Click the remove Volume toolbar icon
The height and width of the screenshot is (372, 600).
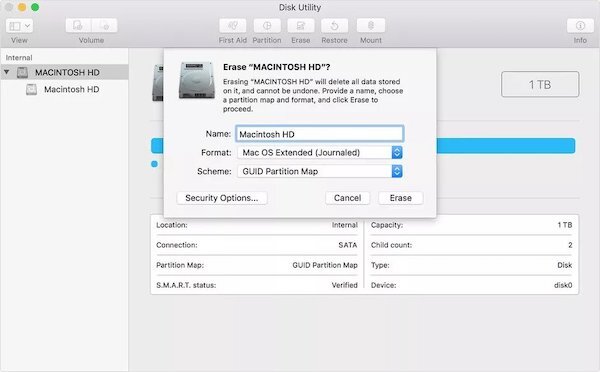104,26
